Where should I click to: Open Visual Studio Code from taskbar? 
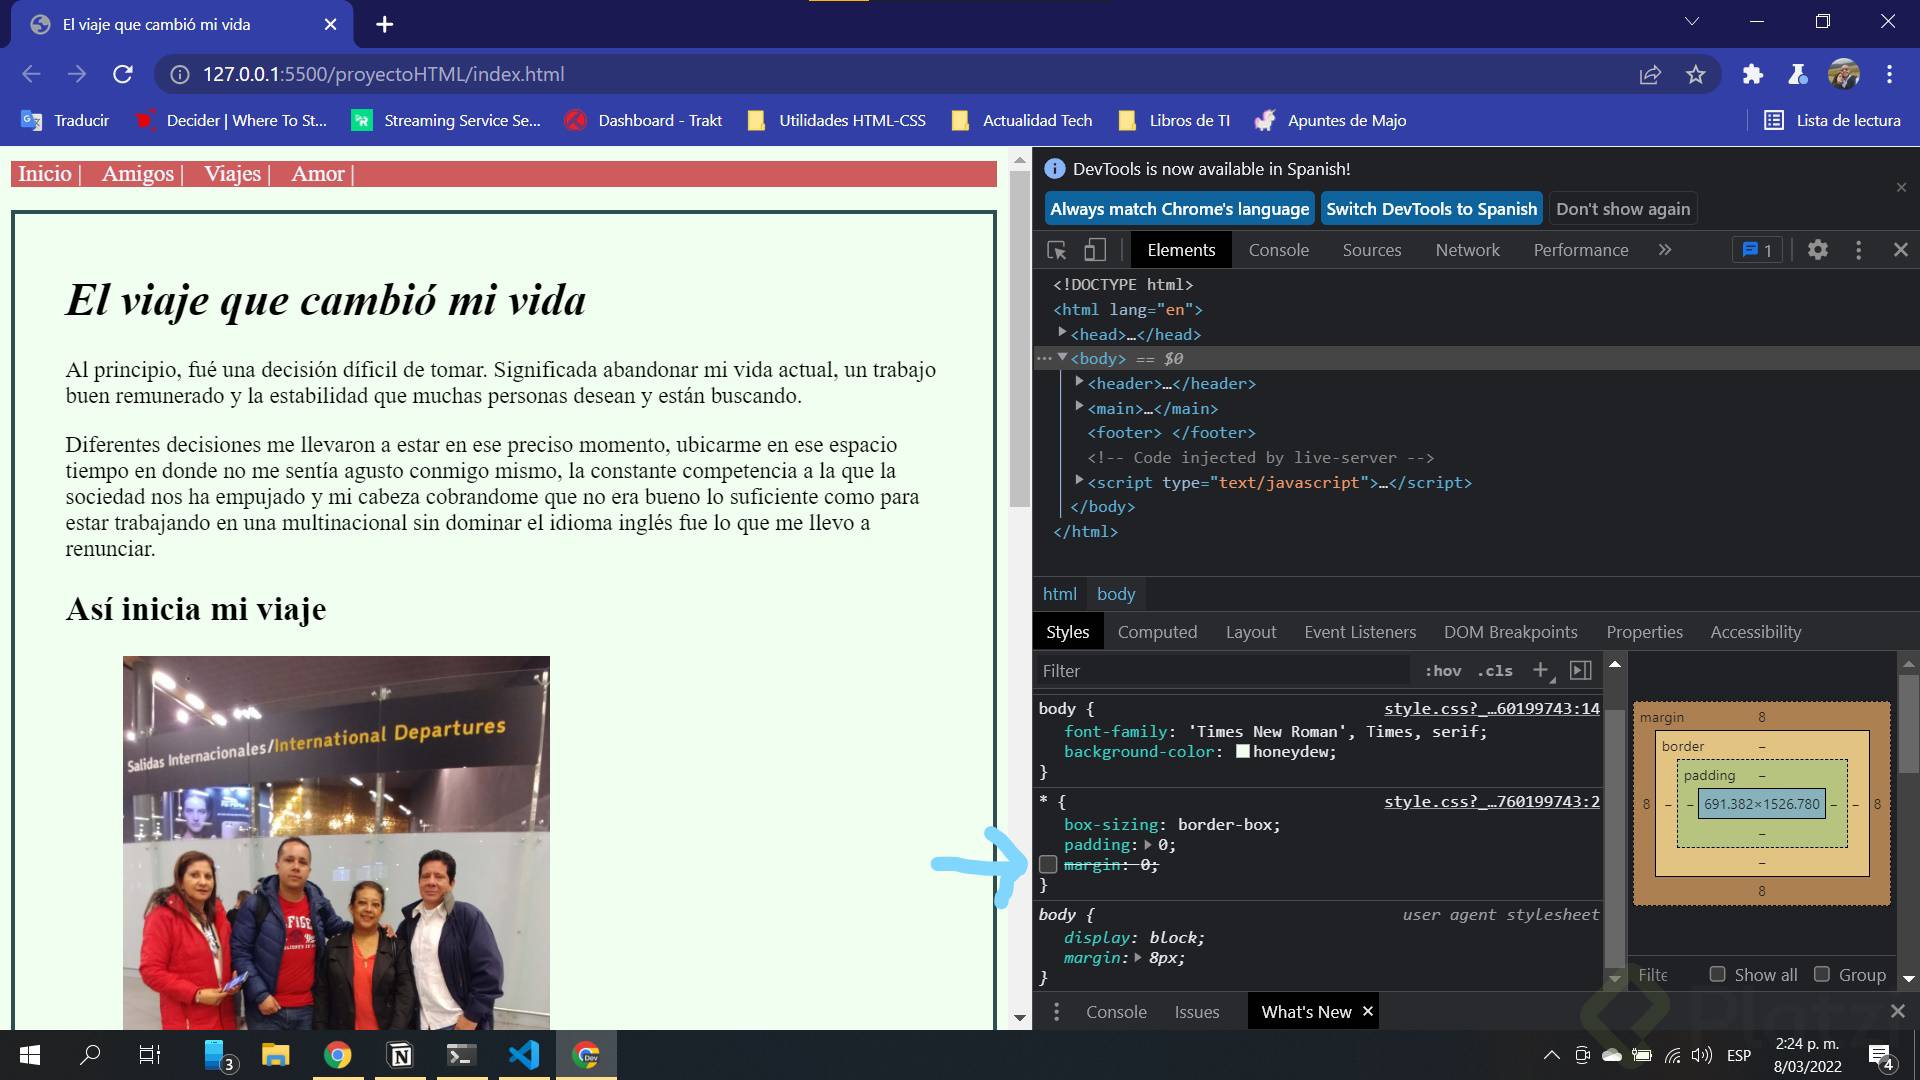[524, 1055]
